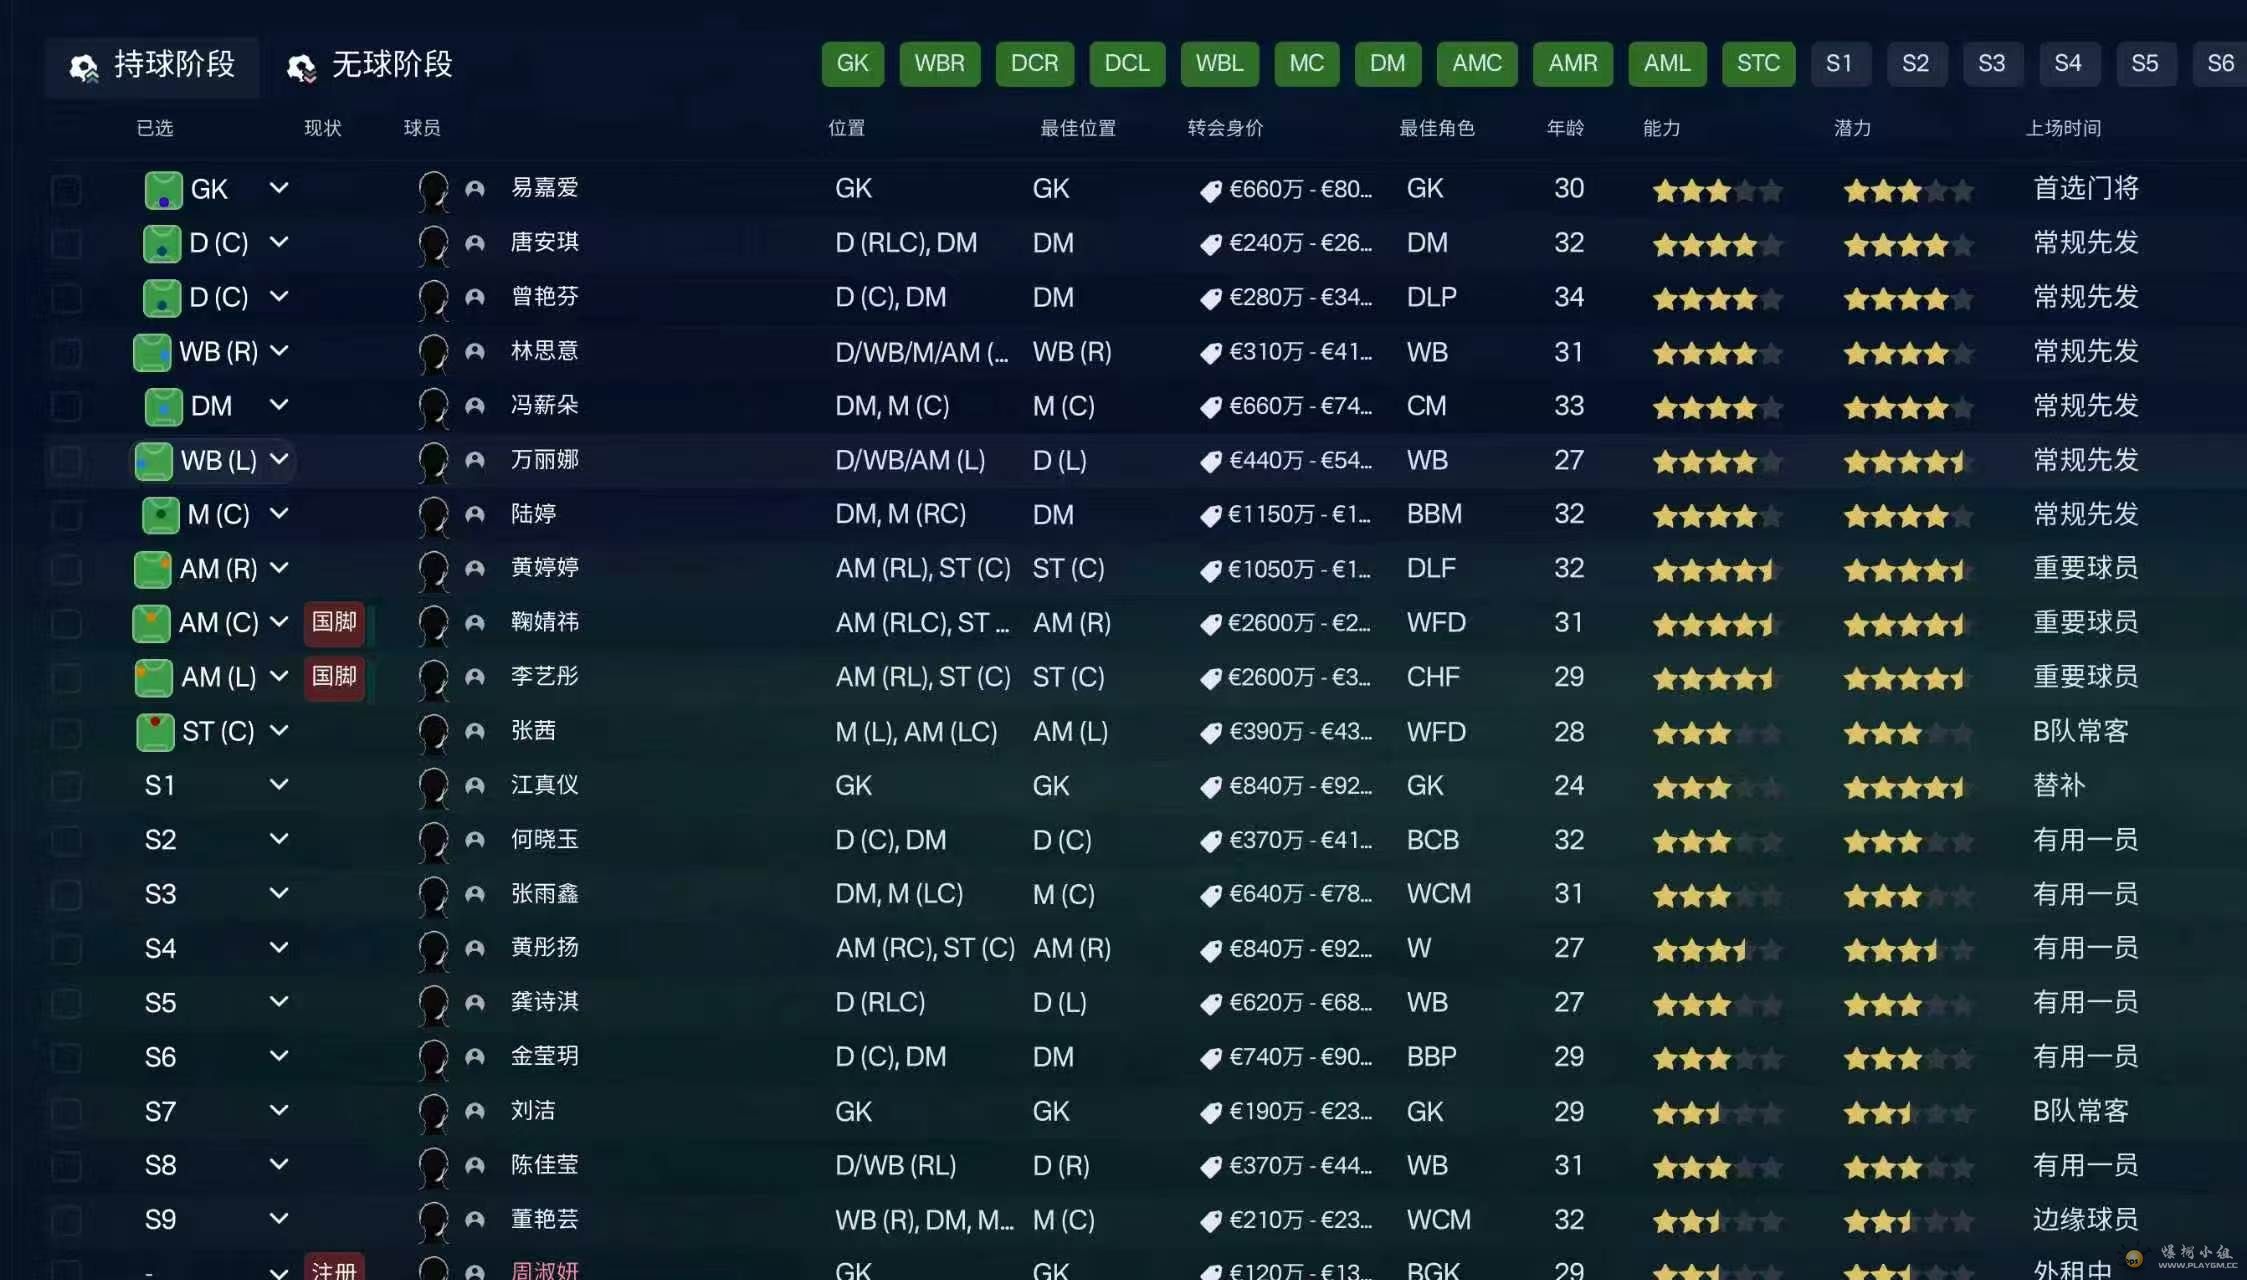2247x1280 pixels.
Task: Click the potential star rating of 江真仪
Action: pos(1907,788)
